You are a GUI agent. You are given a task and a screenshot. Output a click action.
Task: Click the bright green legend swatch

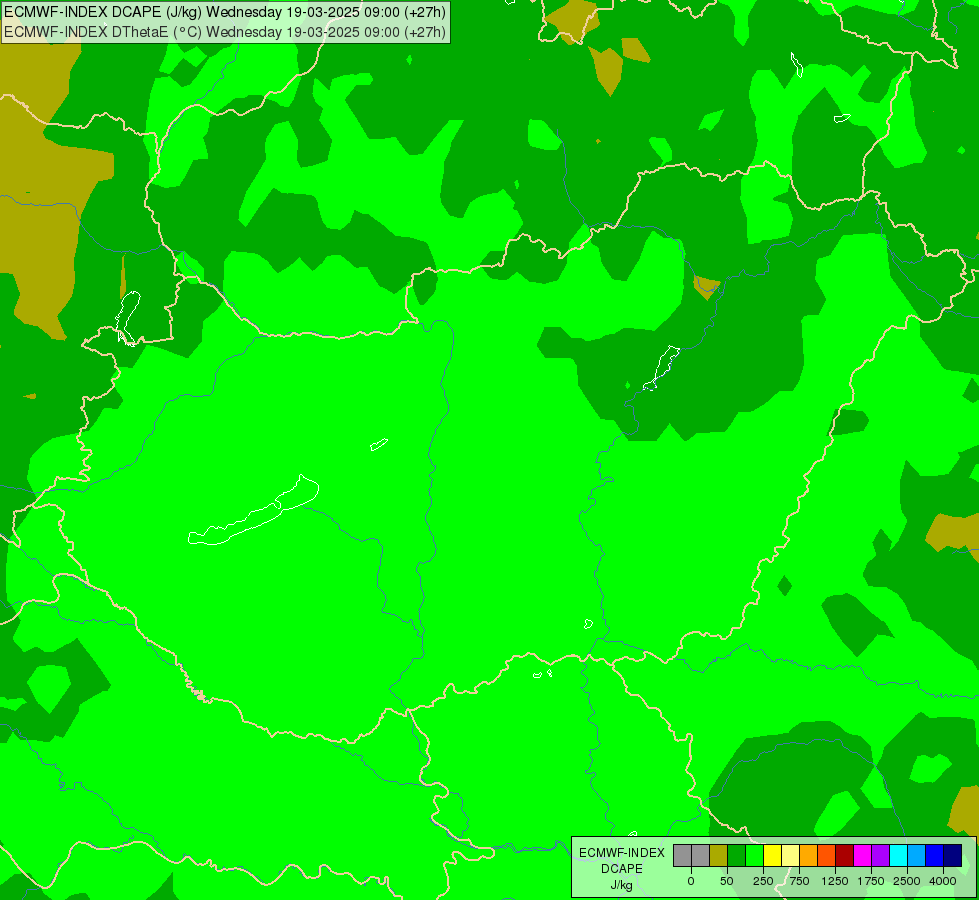755,856
